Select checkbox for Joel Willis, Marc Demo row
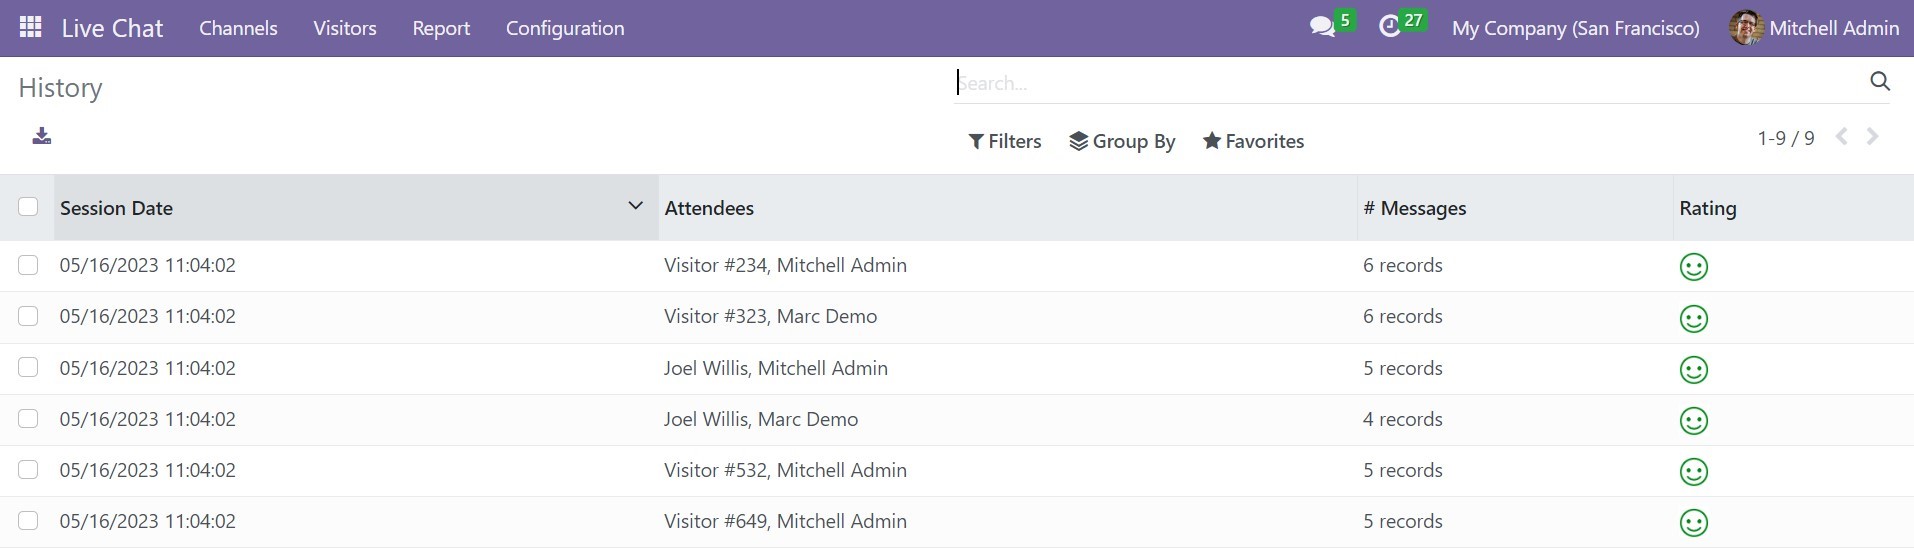The width and height of the screenshot is (1914, 558). (28, 419)
